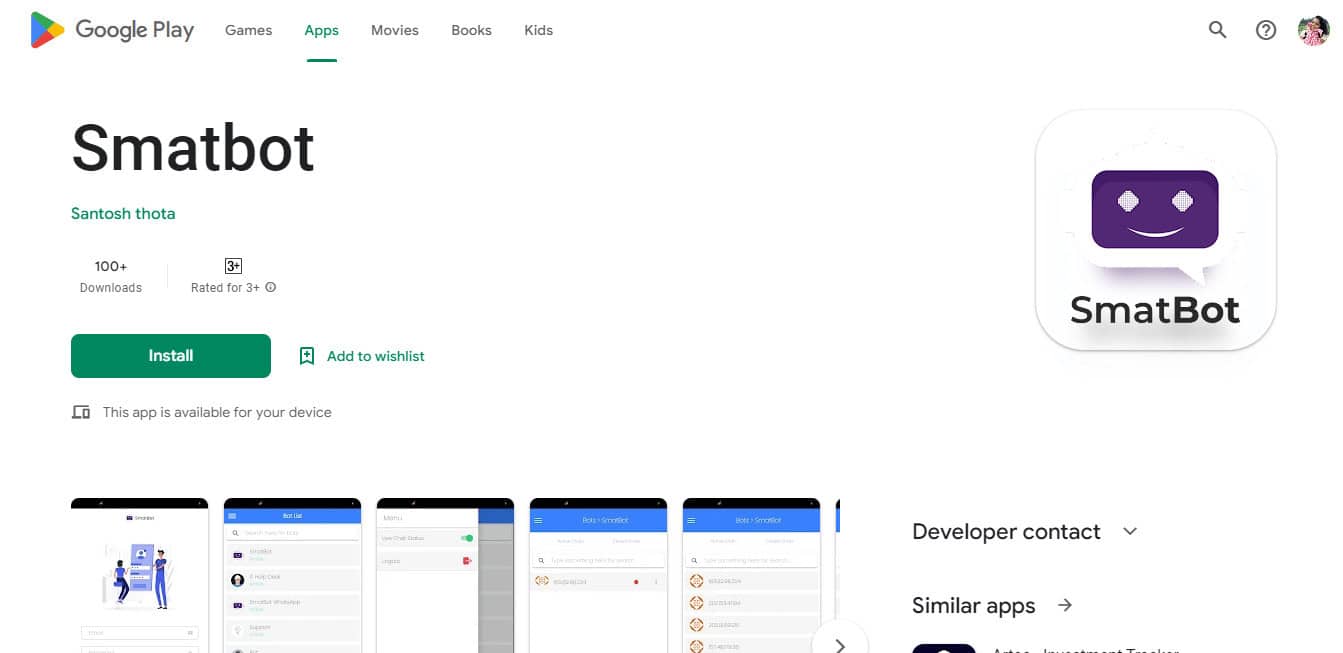This screenshot has height=653, width=1343.
Task: Click the Rated for 3+ info icon
Action: (x=271, y=287)
